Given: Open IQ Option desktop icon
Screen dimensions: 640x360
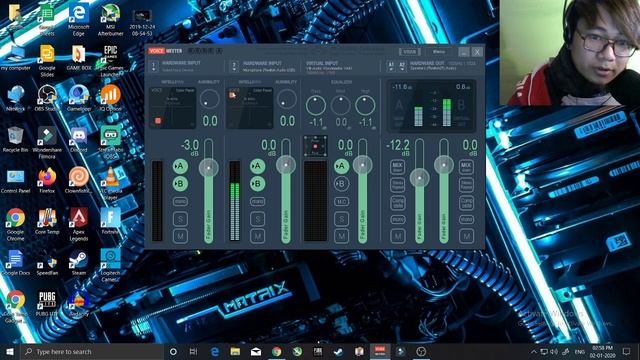Looking at the screenshot, I should [x=110, y=98].
